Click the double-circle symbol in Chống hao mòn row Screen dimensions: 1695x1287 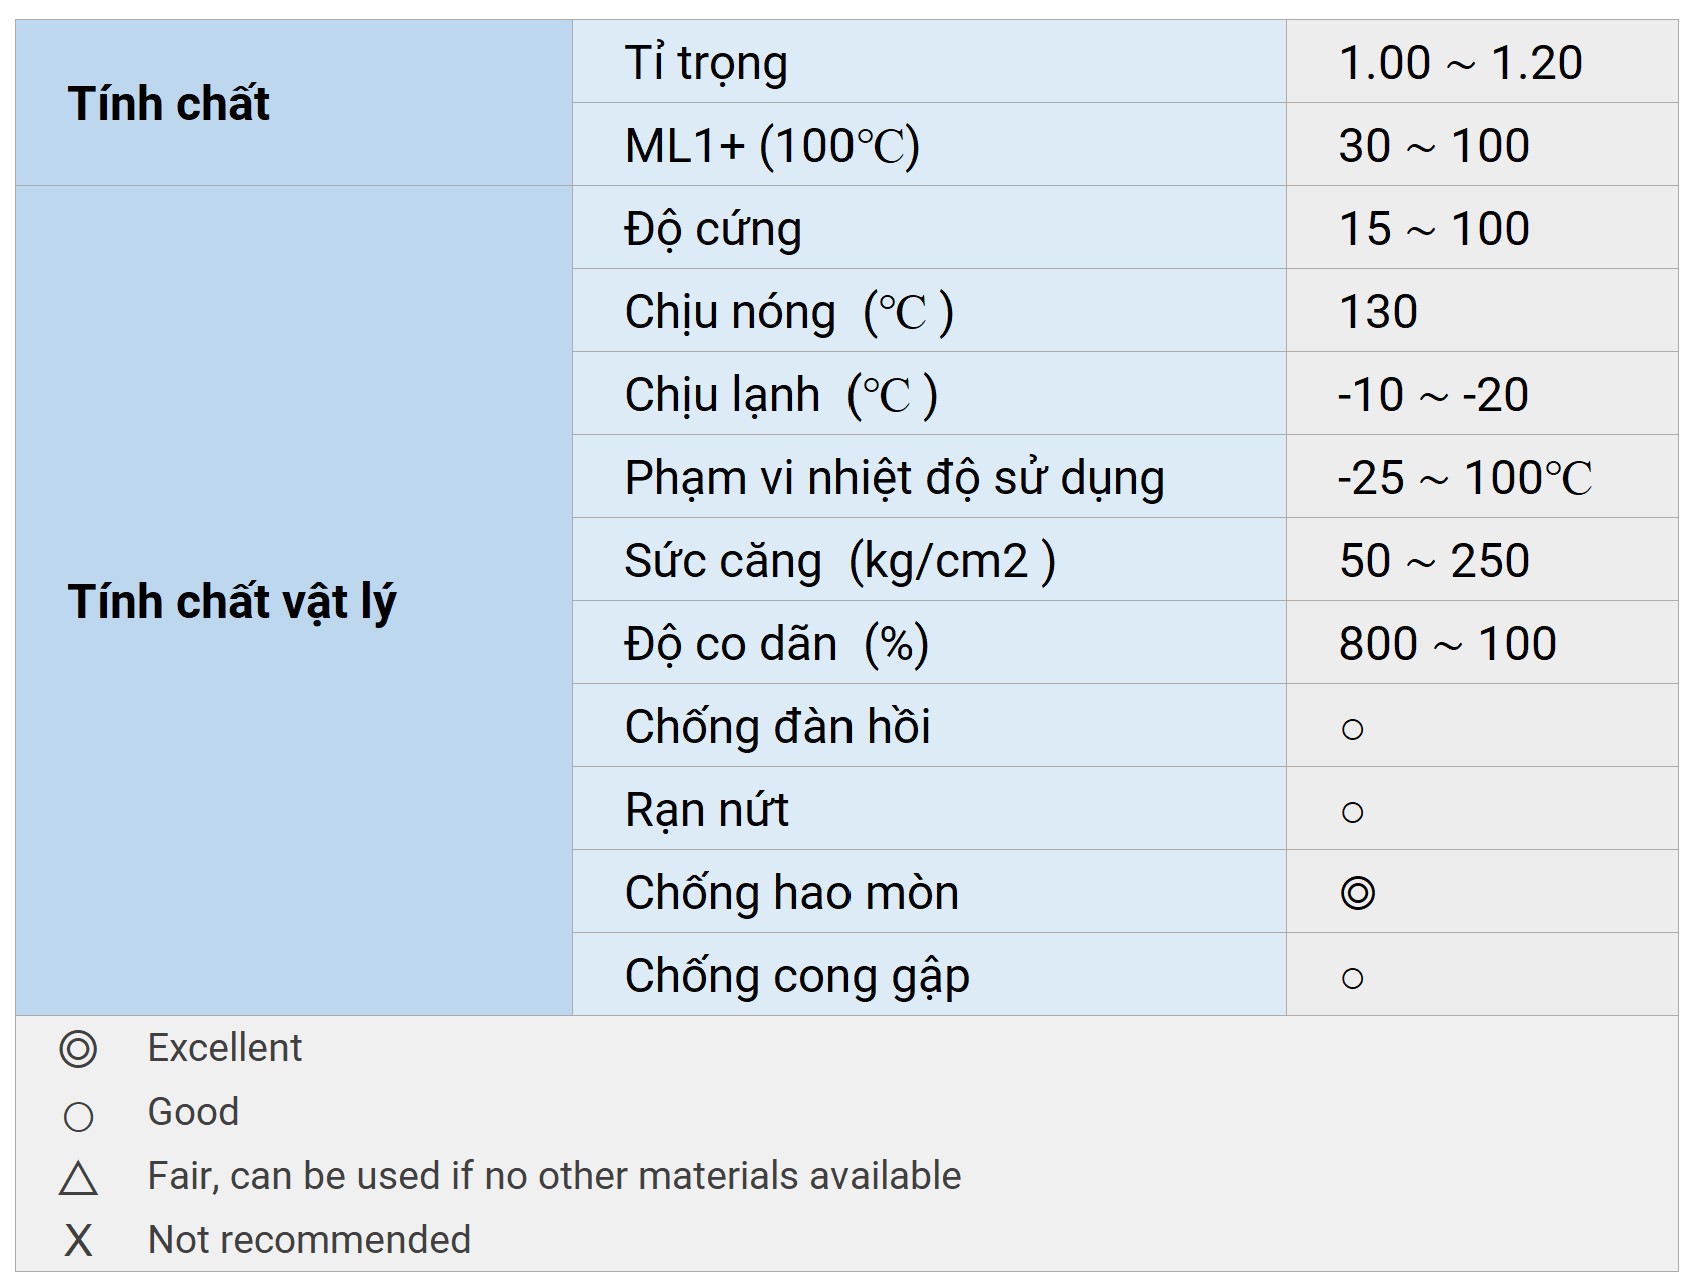1357,893
